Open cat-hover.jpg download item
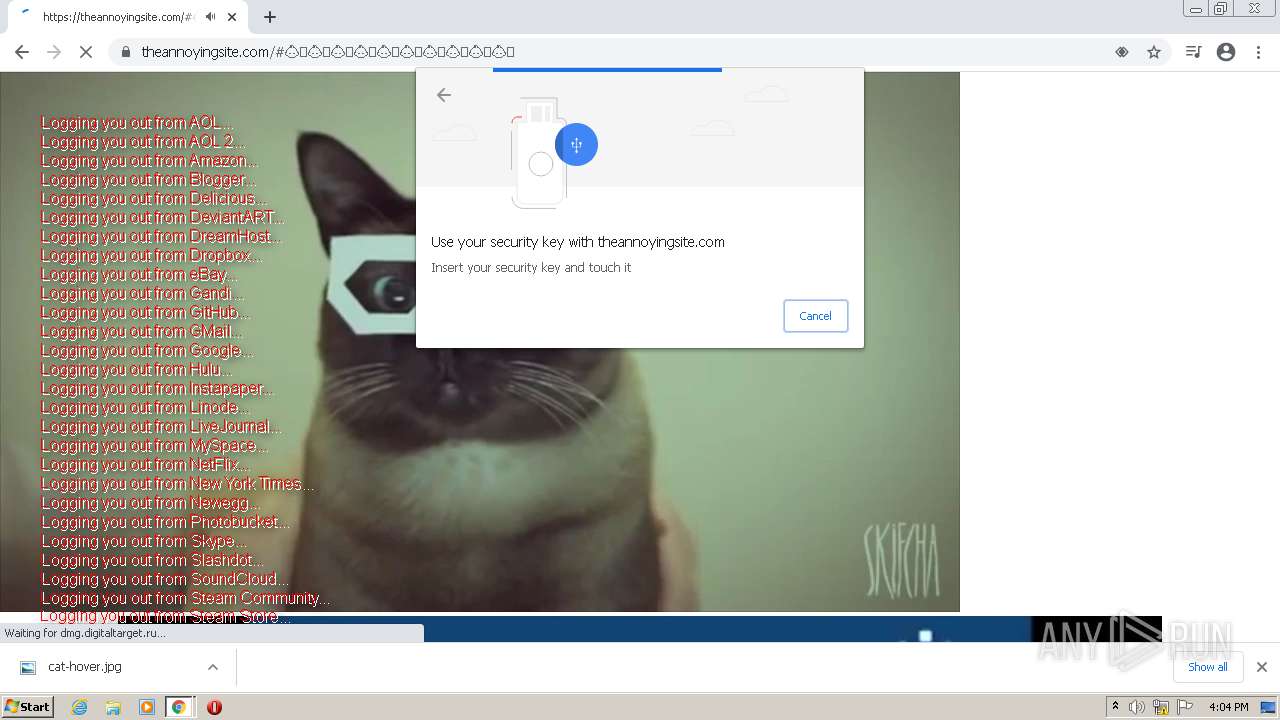This screenshot has width=1280, height=720. pos(85,667)
